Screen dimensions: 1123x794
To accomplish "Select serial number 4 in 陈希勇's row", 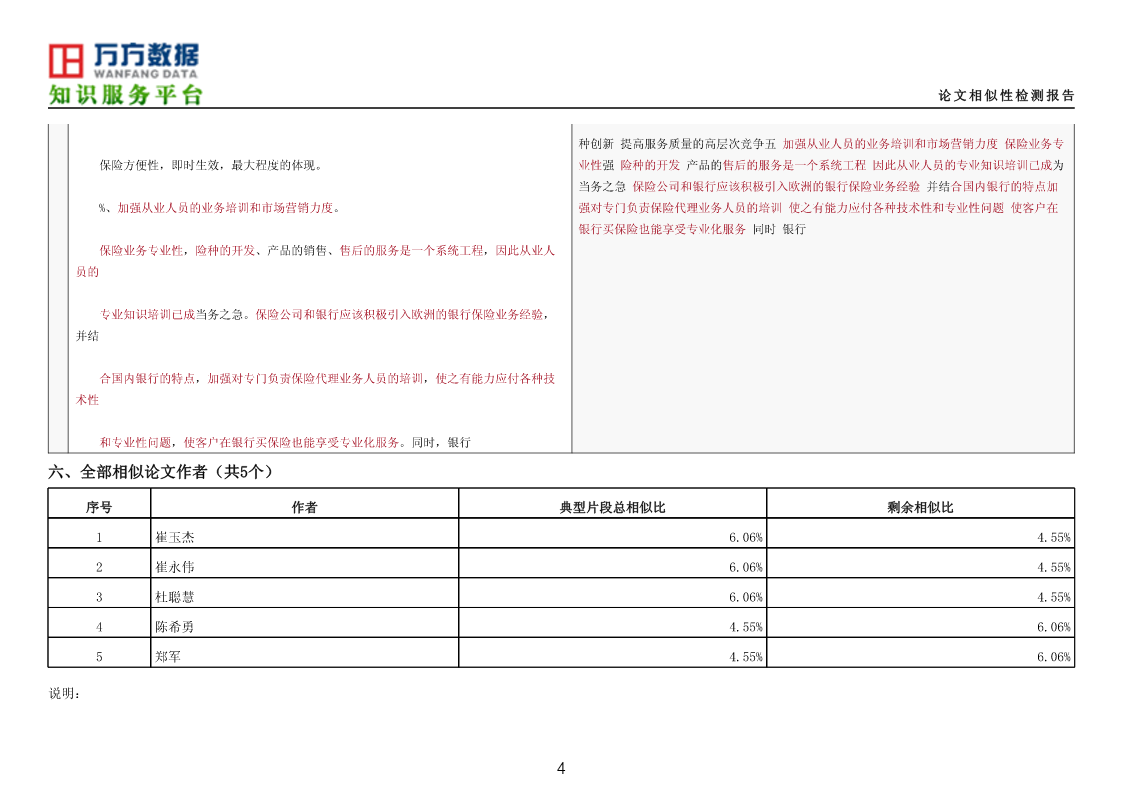I will [99, 627].
